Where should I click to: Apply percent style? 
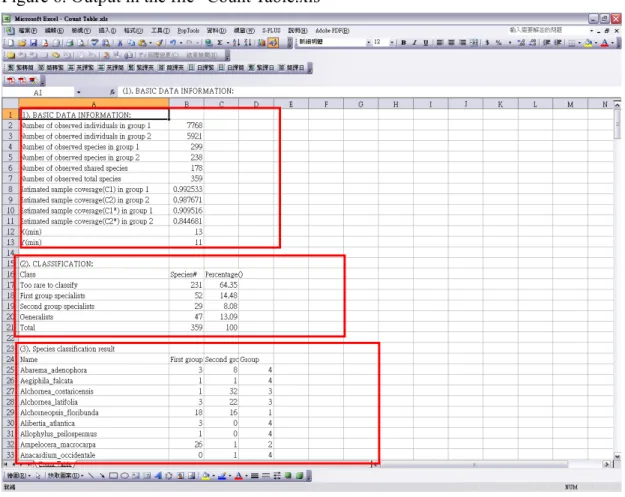499,43
